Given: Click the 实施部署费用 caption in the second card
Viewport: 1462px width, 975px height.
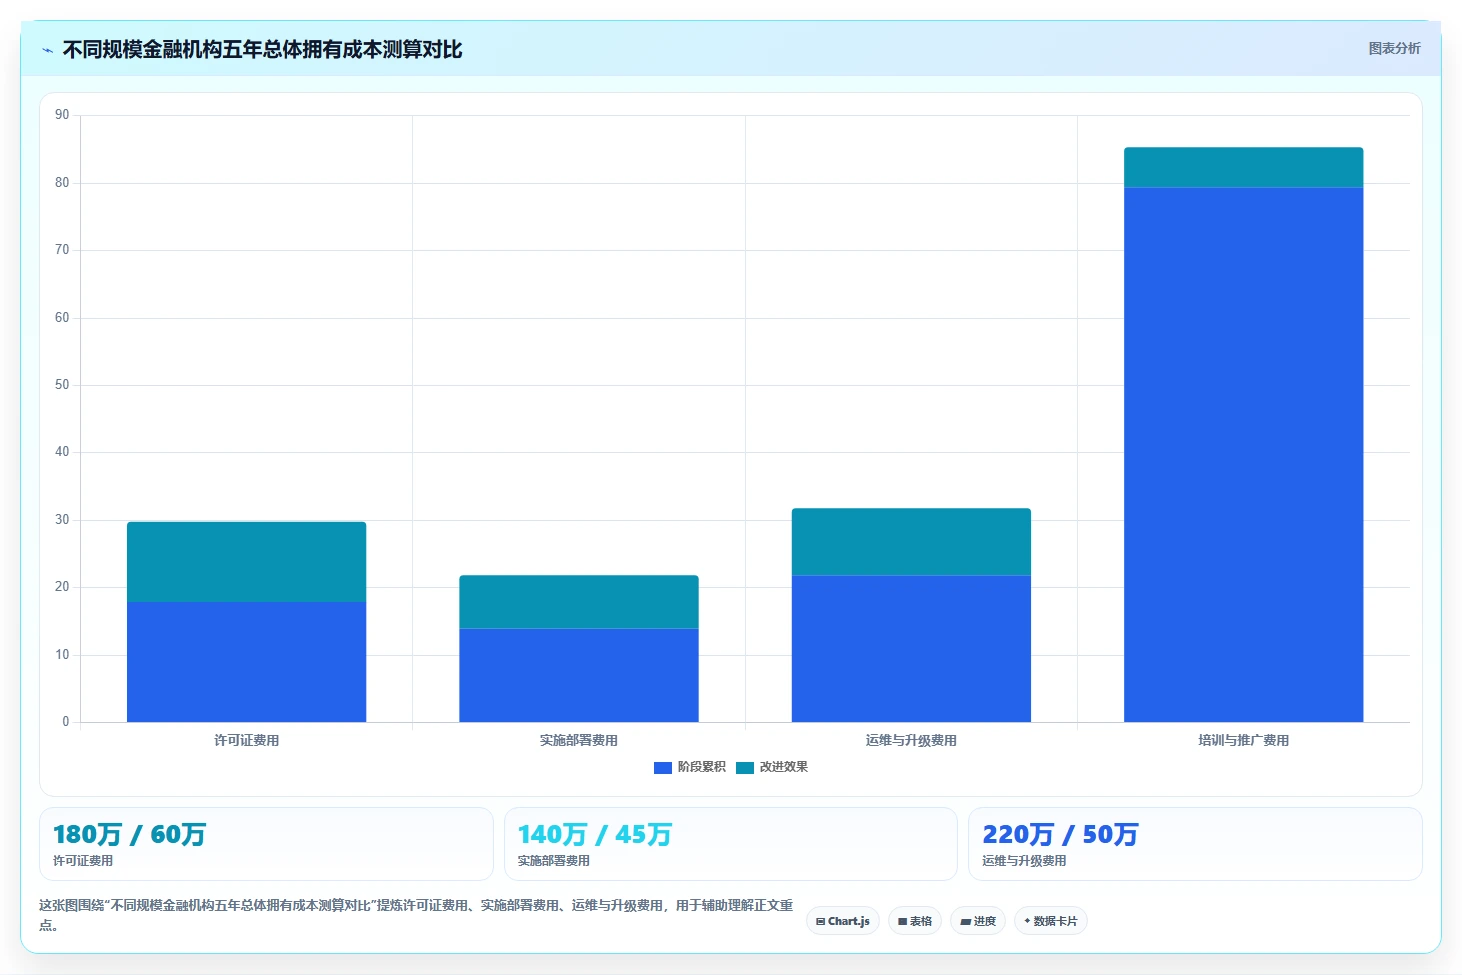Looking at the screenshot, I should pos(554,861).
